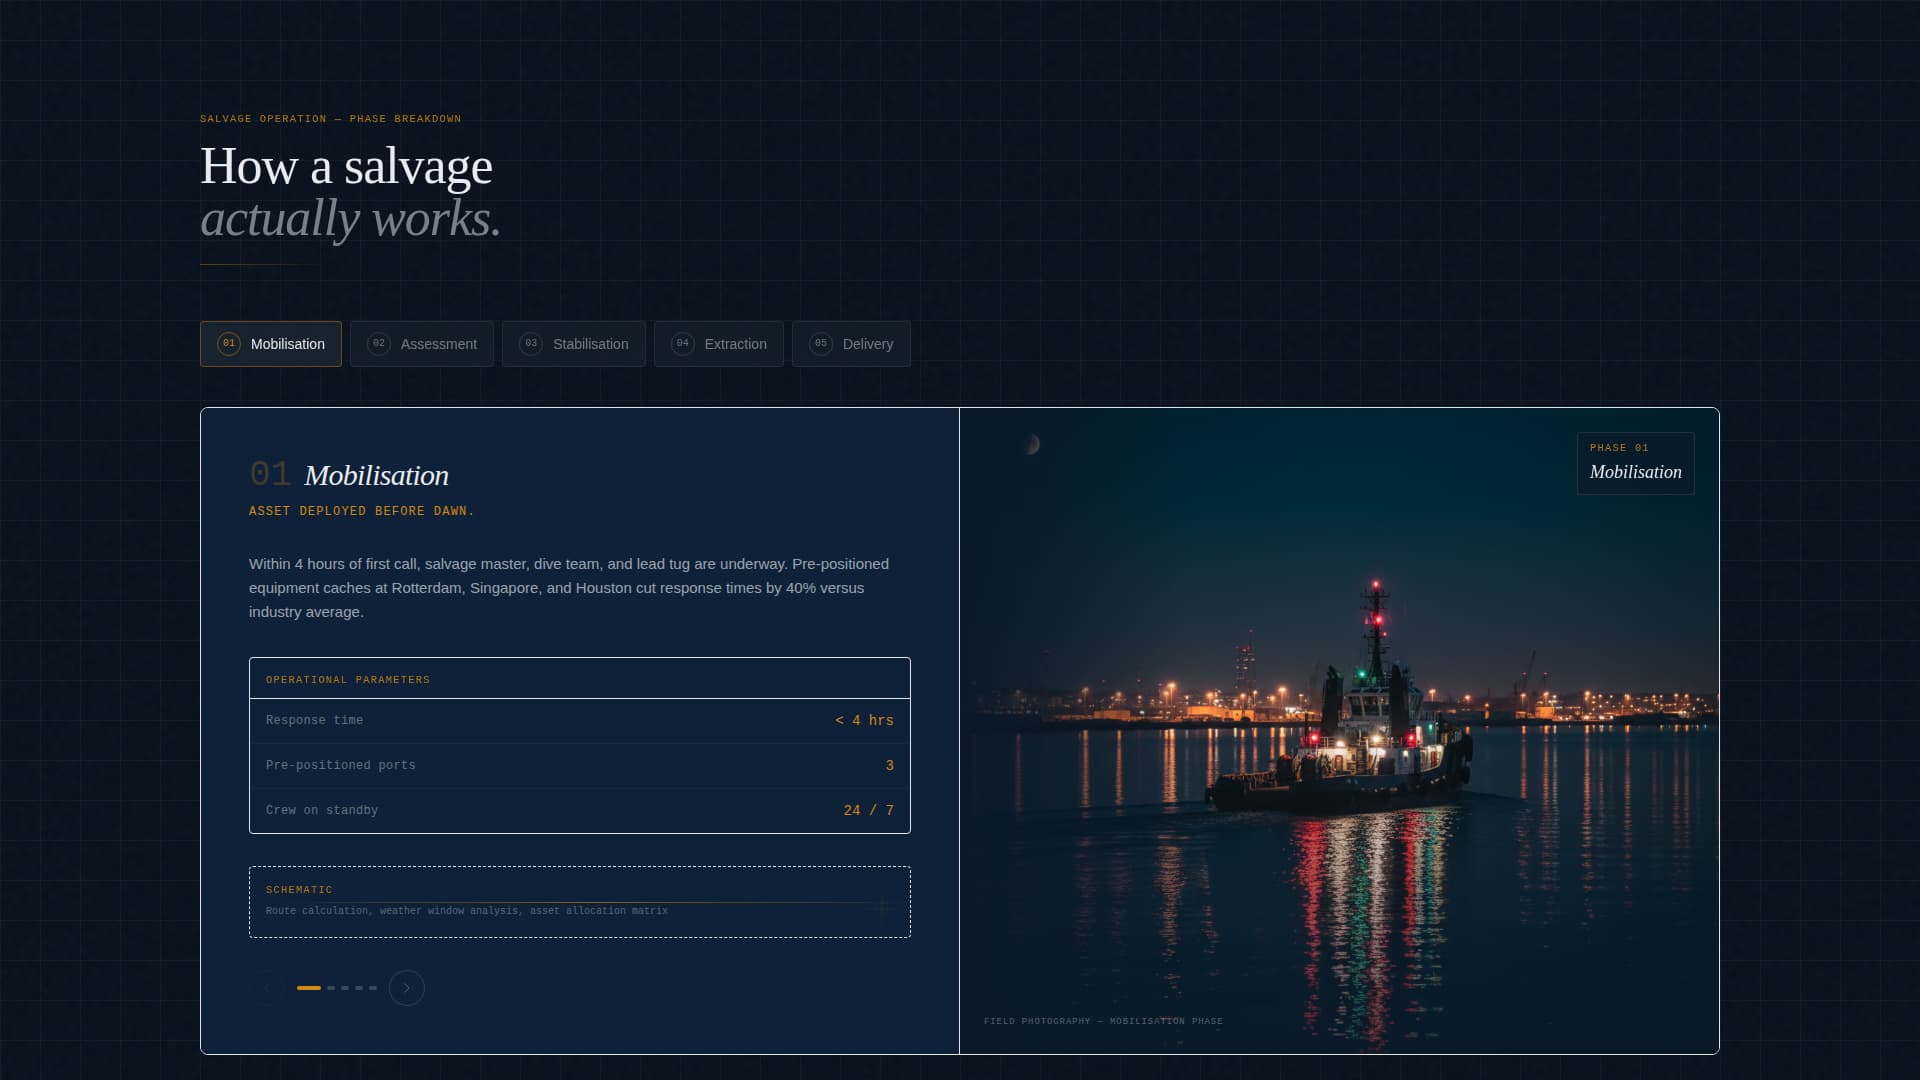Click the tugboat photograph
The width and height of the screenshot is (1920, 1080).
1340,730
